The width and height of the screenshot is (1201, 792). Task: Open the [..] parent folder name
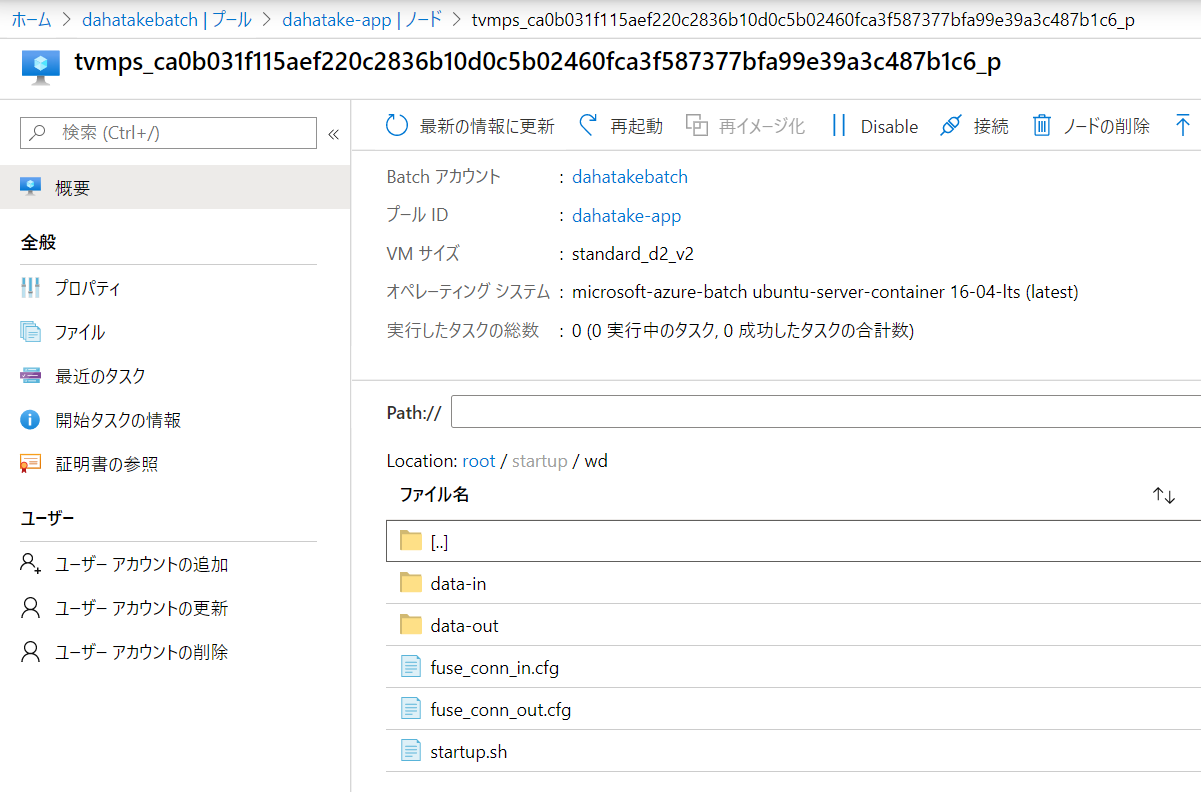pos(439,541)
